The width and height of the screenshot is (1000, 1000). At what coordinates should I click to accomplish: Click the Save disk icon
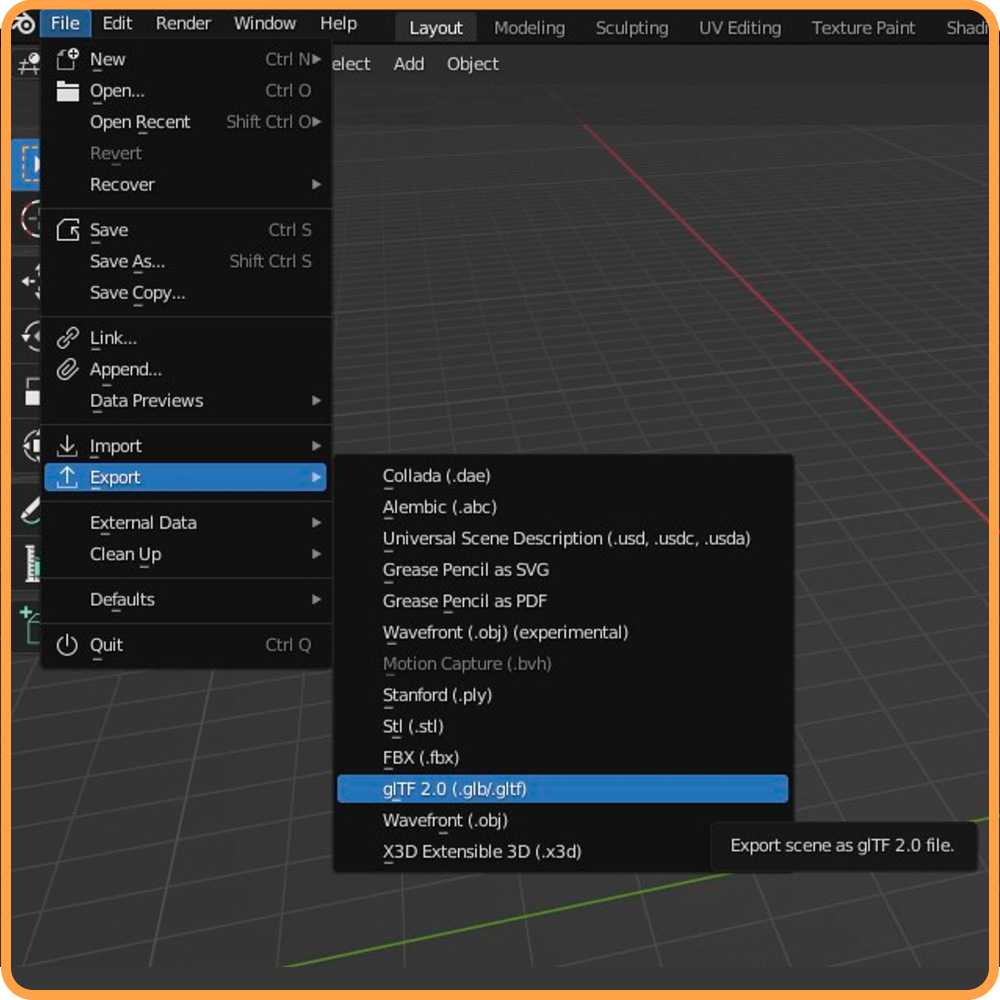[x=68, y=230]
